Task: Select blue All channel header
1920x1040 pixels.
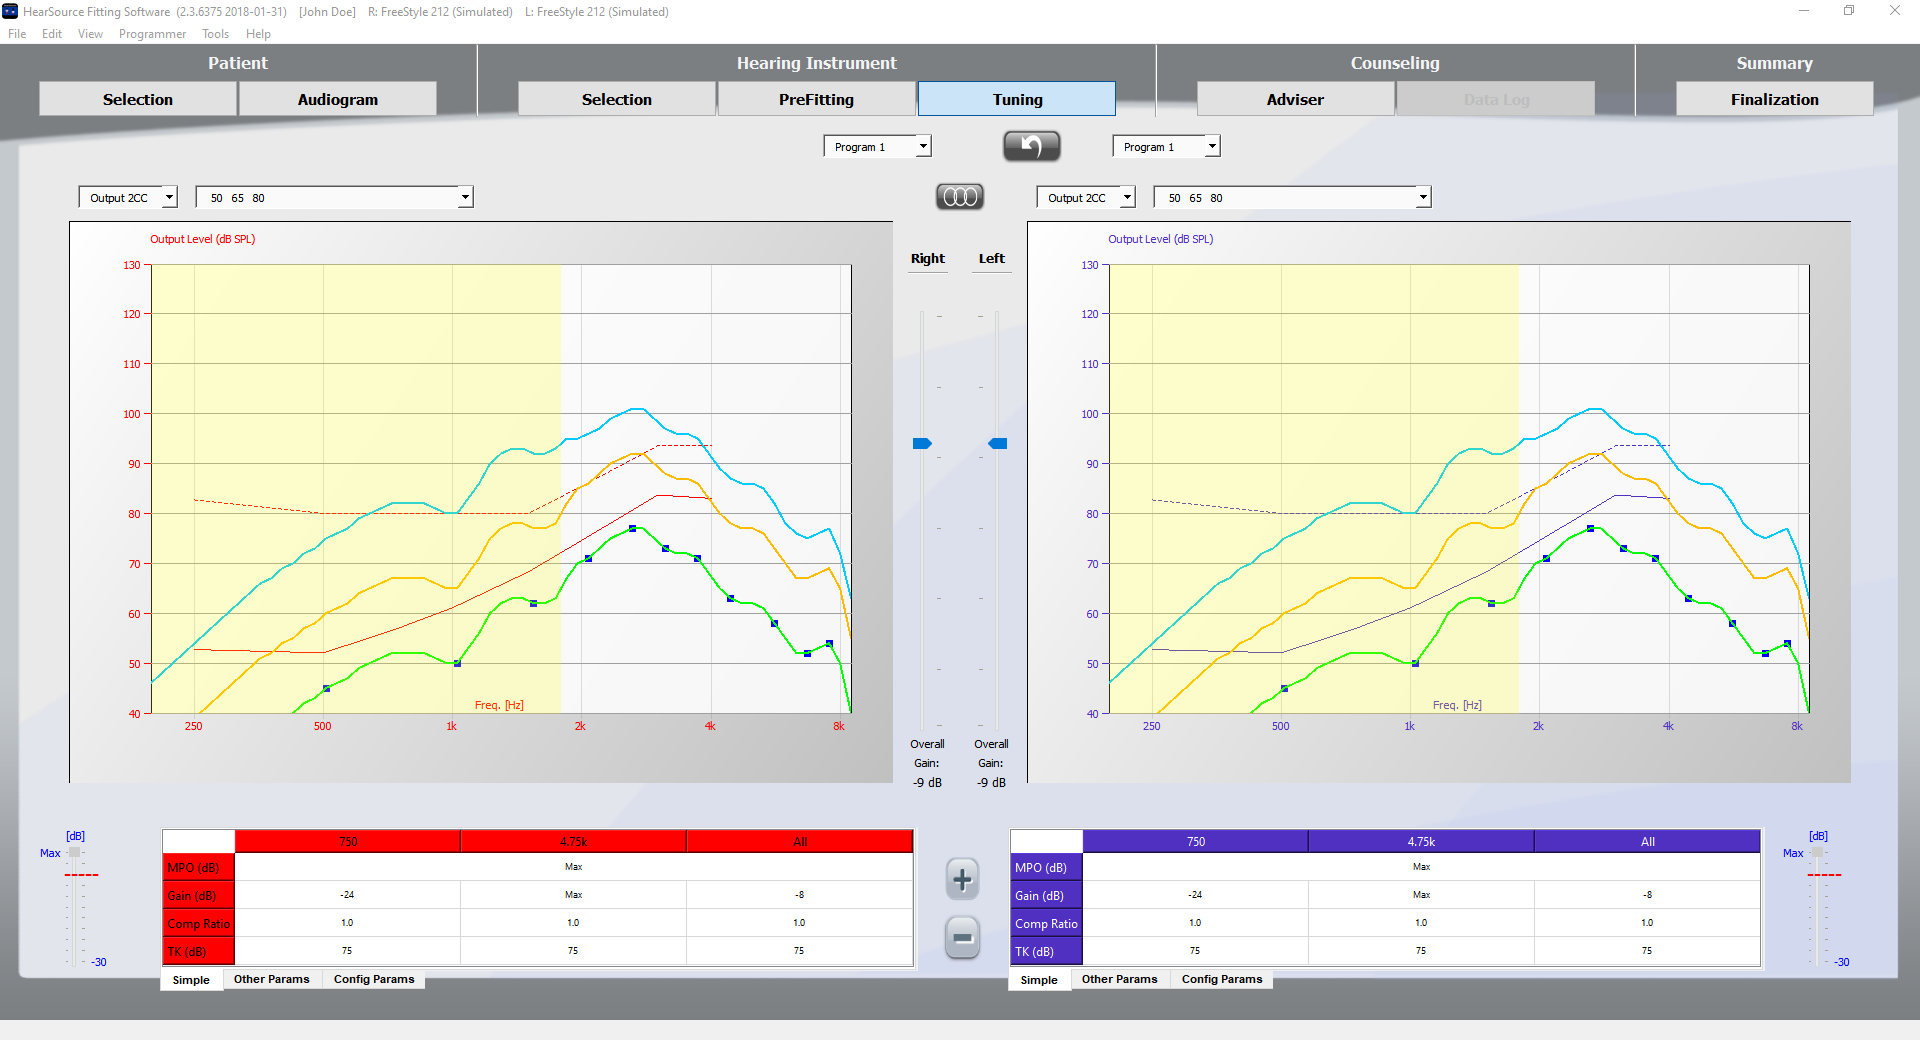Action: [x=1648, y=841]
